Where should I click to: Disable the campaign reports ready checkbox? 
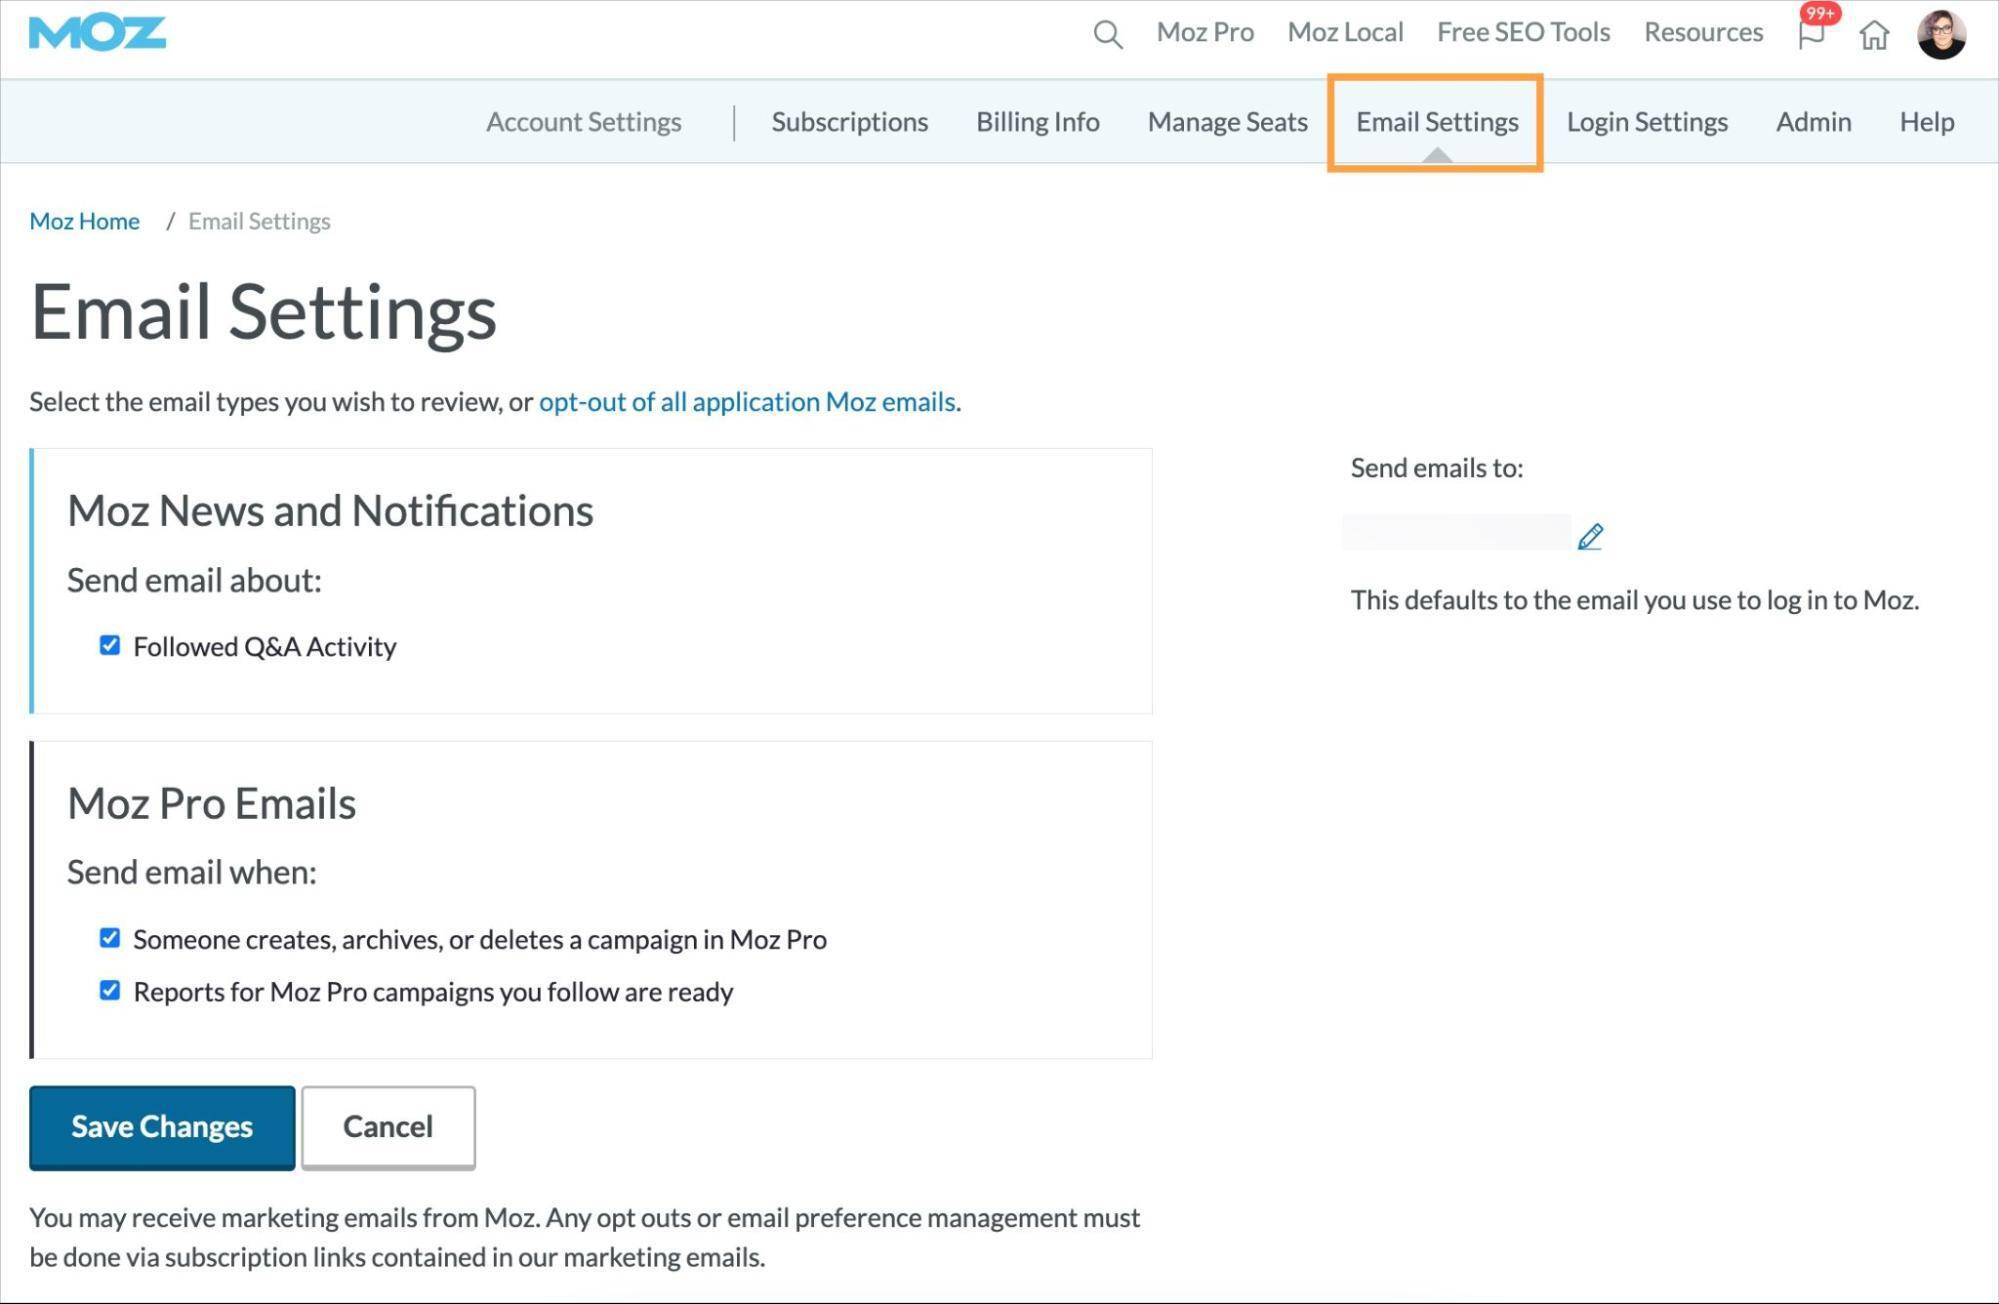pyautogui.click(x=110, y=990)
